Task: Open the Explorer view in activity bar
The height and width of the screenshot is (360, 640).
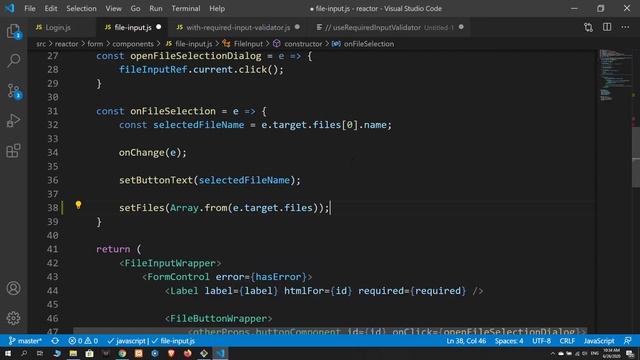Action: click(13, 31)
